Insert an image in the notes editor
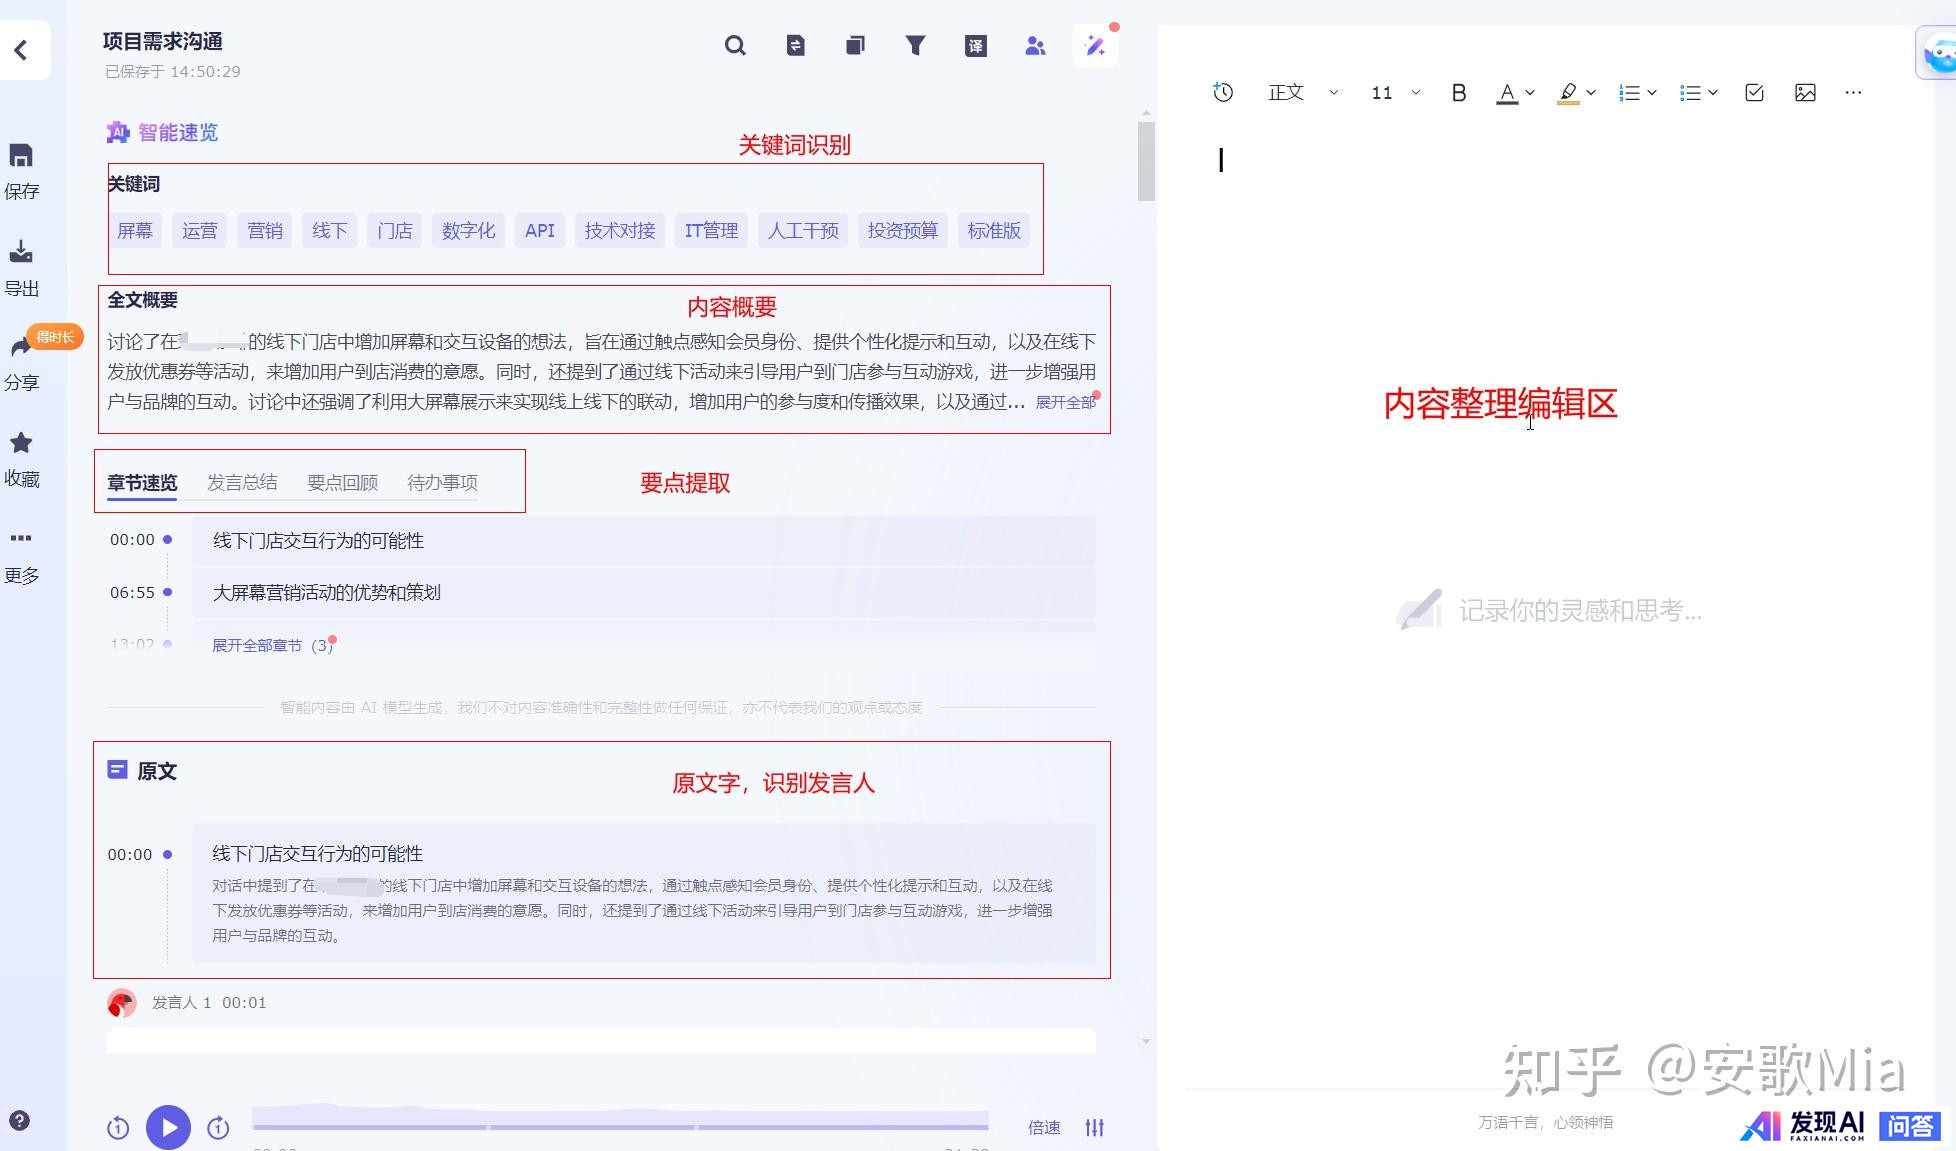This screenshot has height=1151, width=1956. (1805, 93)
